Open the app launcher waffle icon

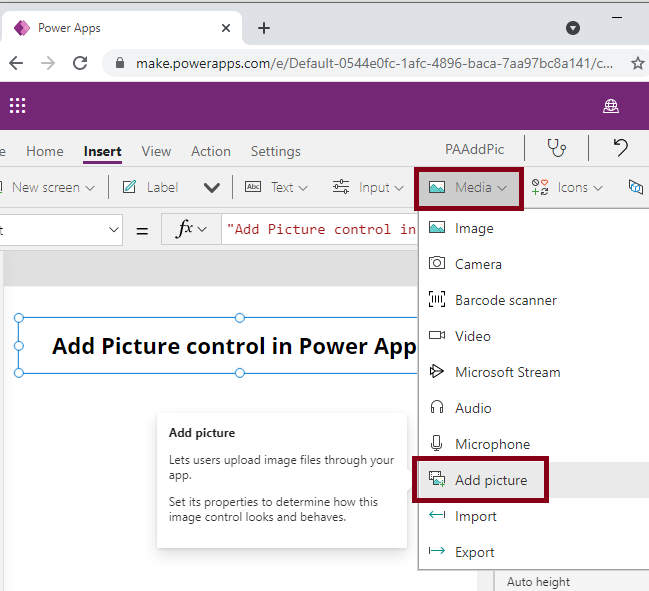[x=17, y=106]
